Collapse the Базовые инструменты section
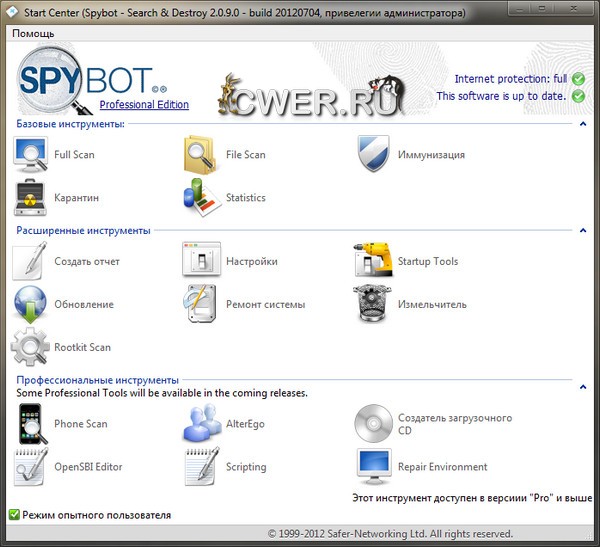The image size is (600, 547). (x=583, y=124)
